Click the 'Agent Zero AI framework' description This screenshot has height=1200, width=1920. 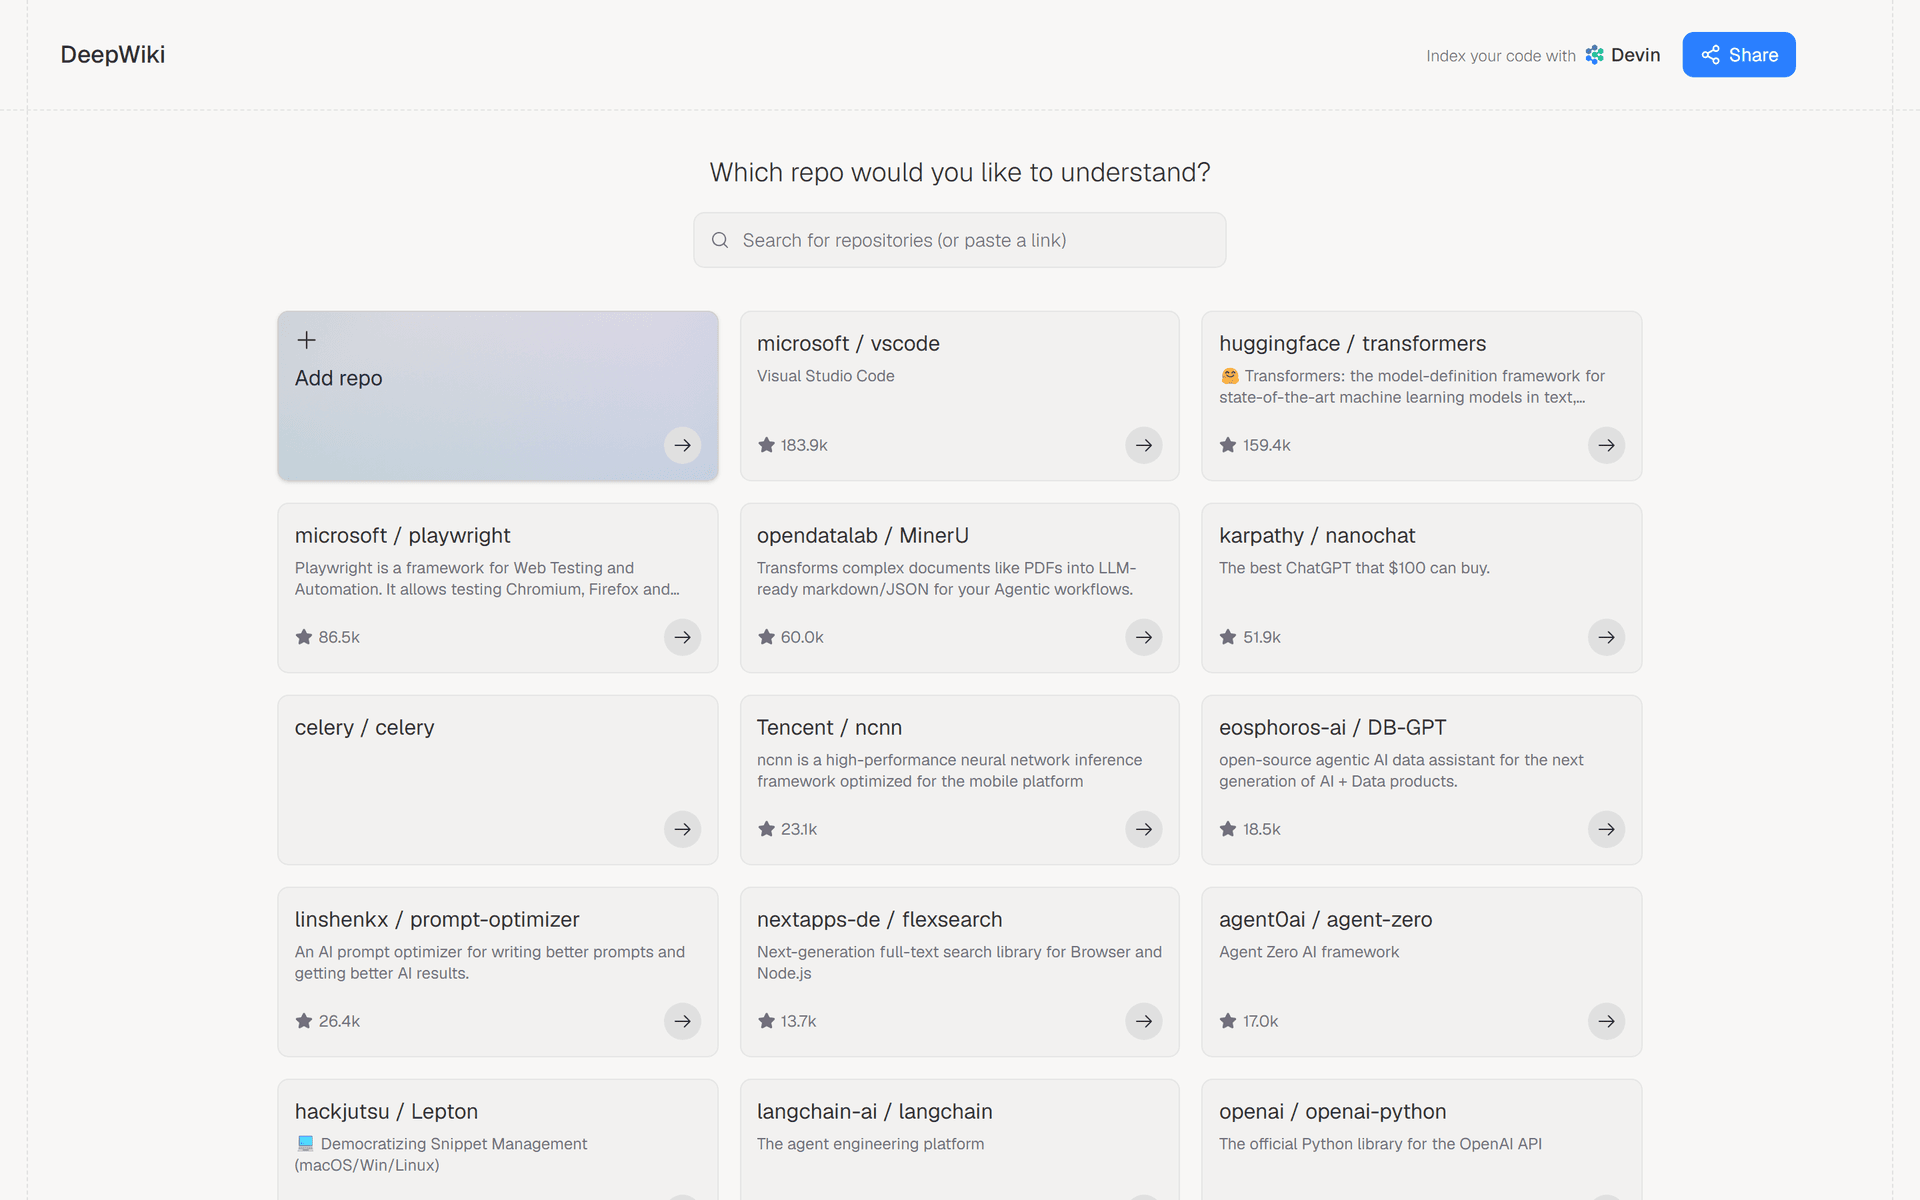tap(1309, 952)
